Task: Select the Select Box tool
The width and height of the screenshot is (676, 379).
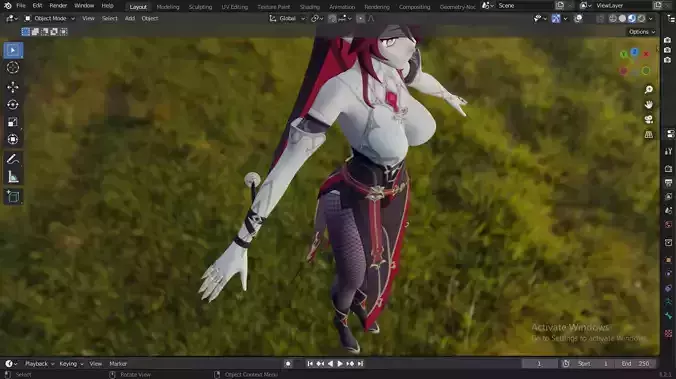Action: [x=13, y=50]
